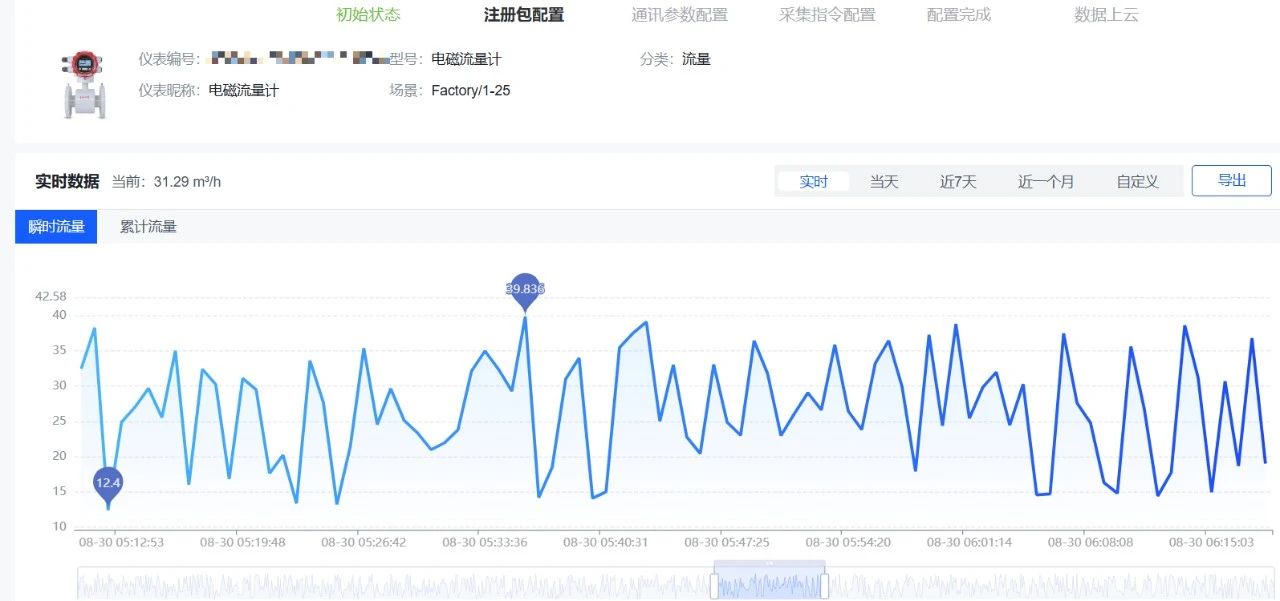Click the left handle of the data zoom slider
The width and height of the screenshot is (1280, 601).
[714, 586]
